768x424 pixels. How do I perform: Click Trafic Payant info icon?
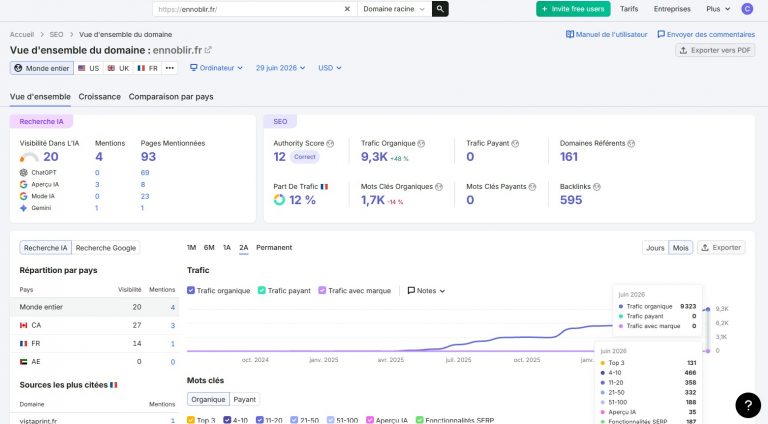click(x=515, y=143)
